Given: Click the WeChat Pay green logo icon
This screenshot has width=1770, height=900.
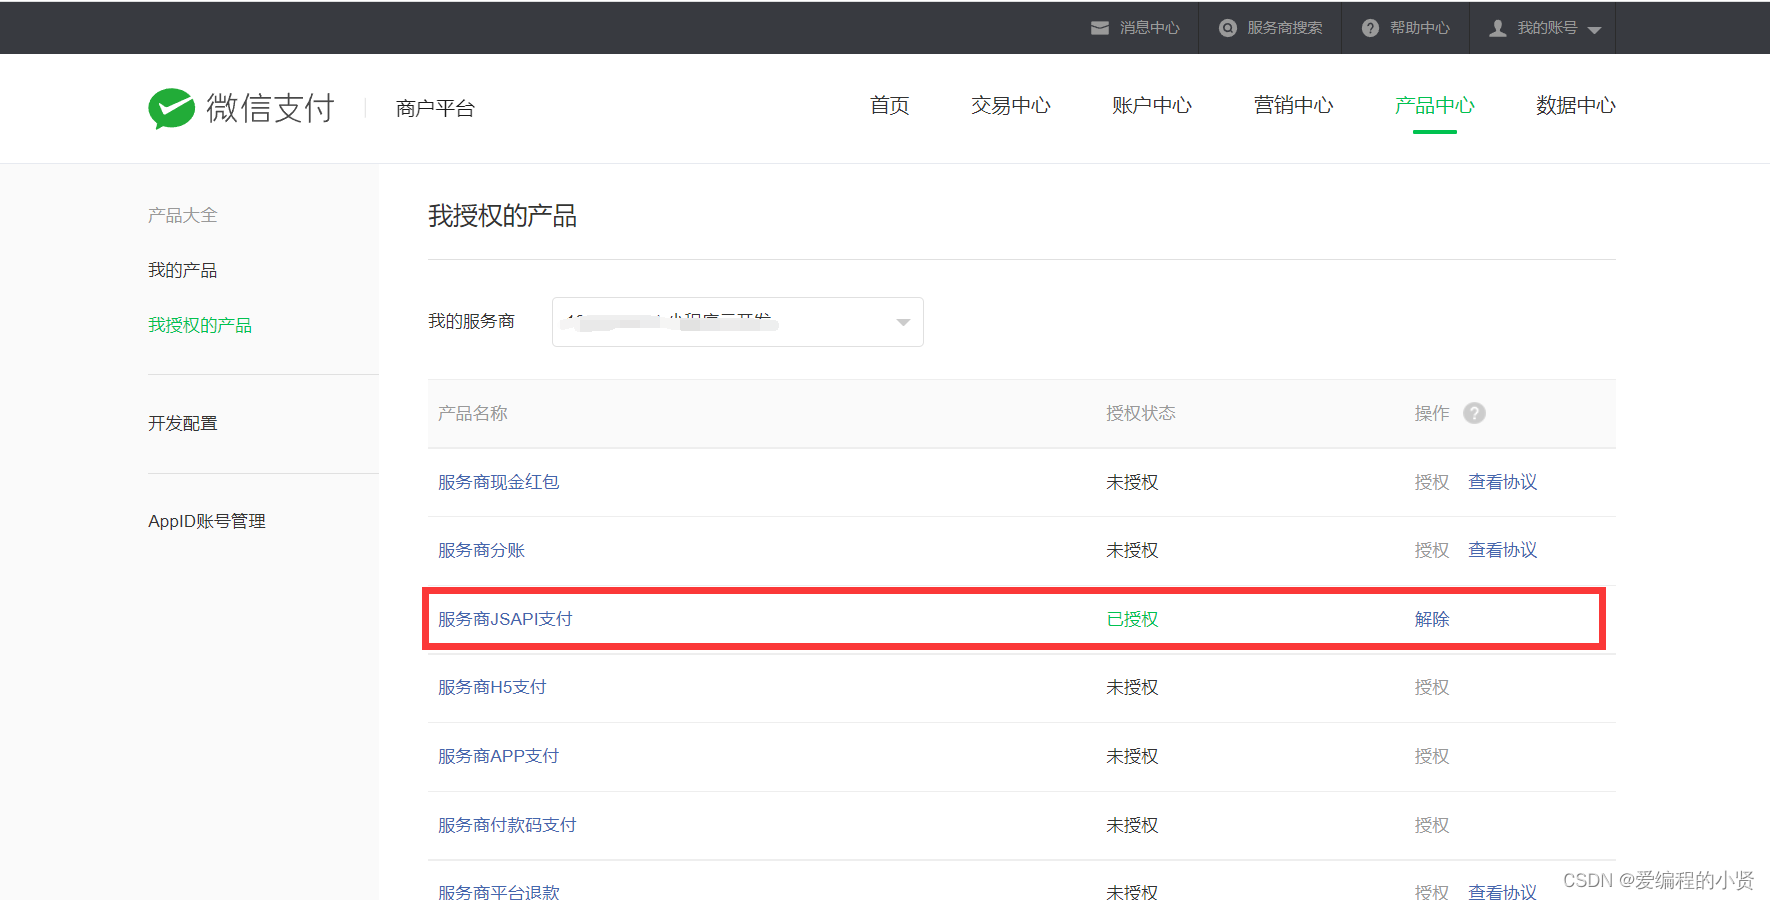Looking at the screenshot, I should tap(171, 108).
